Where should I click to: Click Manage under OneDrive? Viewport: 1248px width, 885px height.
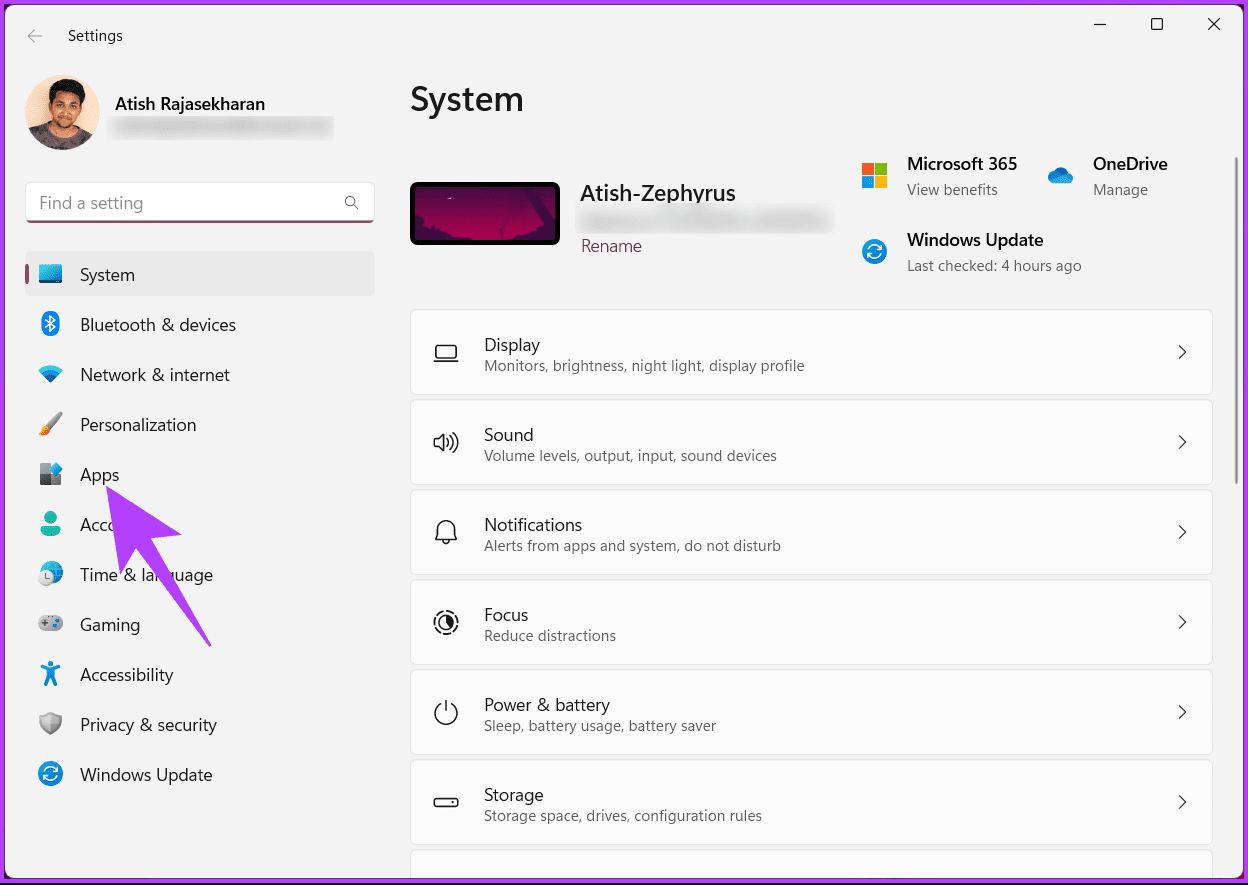click(1120, 190)
